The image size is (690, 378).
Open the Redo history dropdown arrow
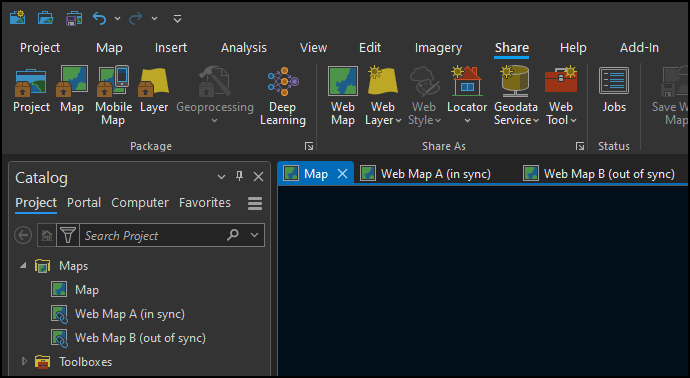point(154,18)
